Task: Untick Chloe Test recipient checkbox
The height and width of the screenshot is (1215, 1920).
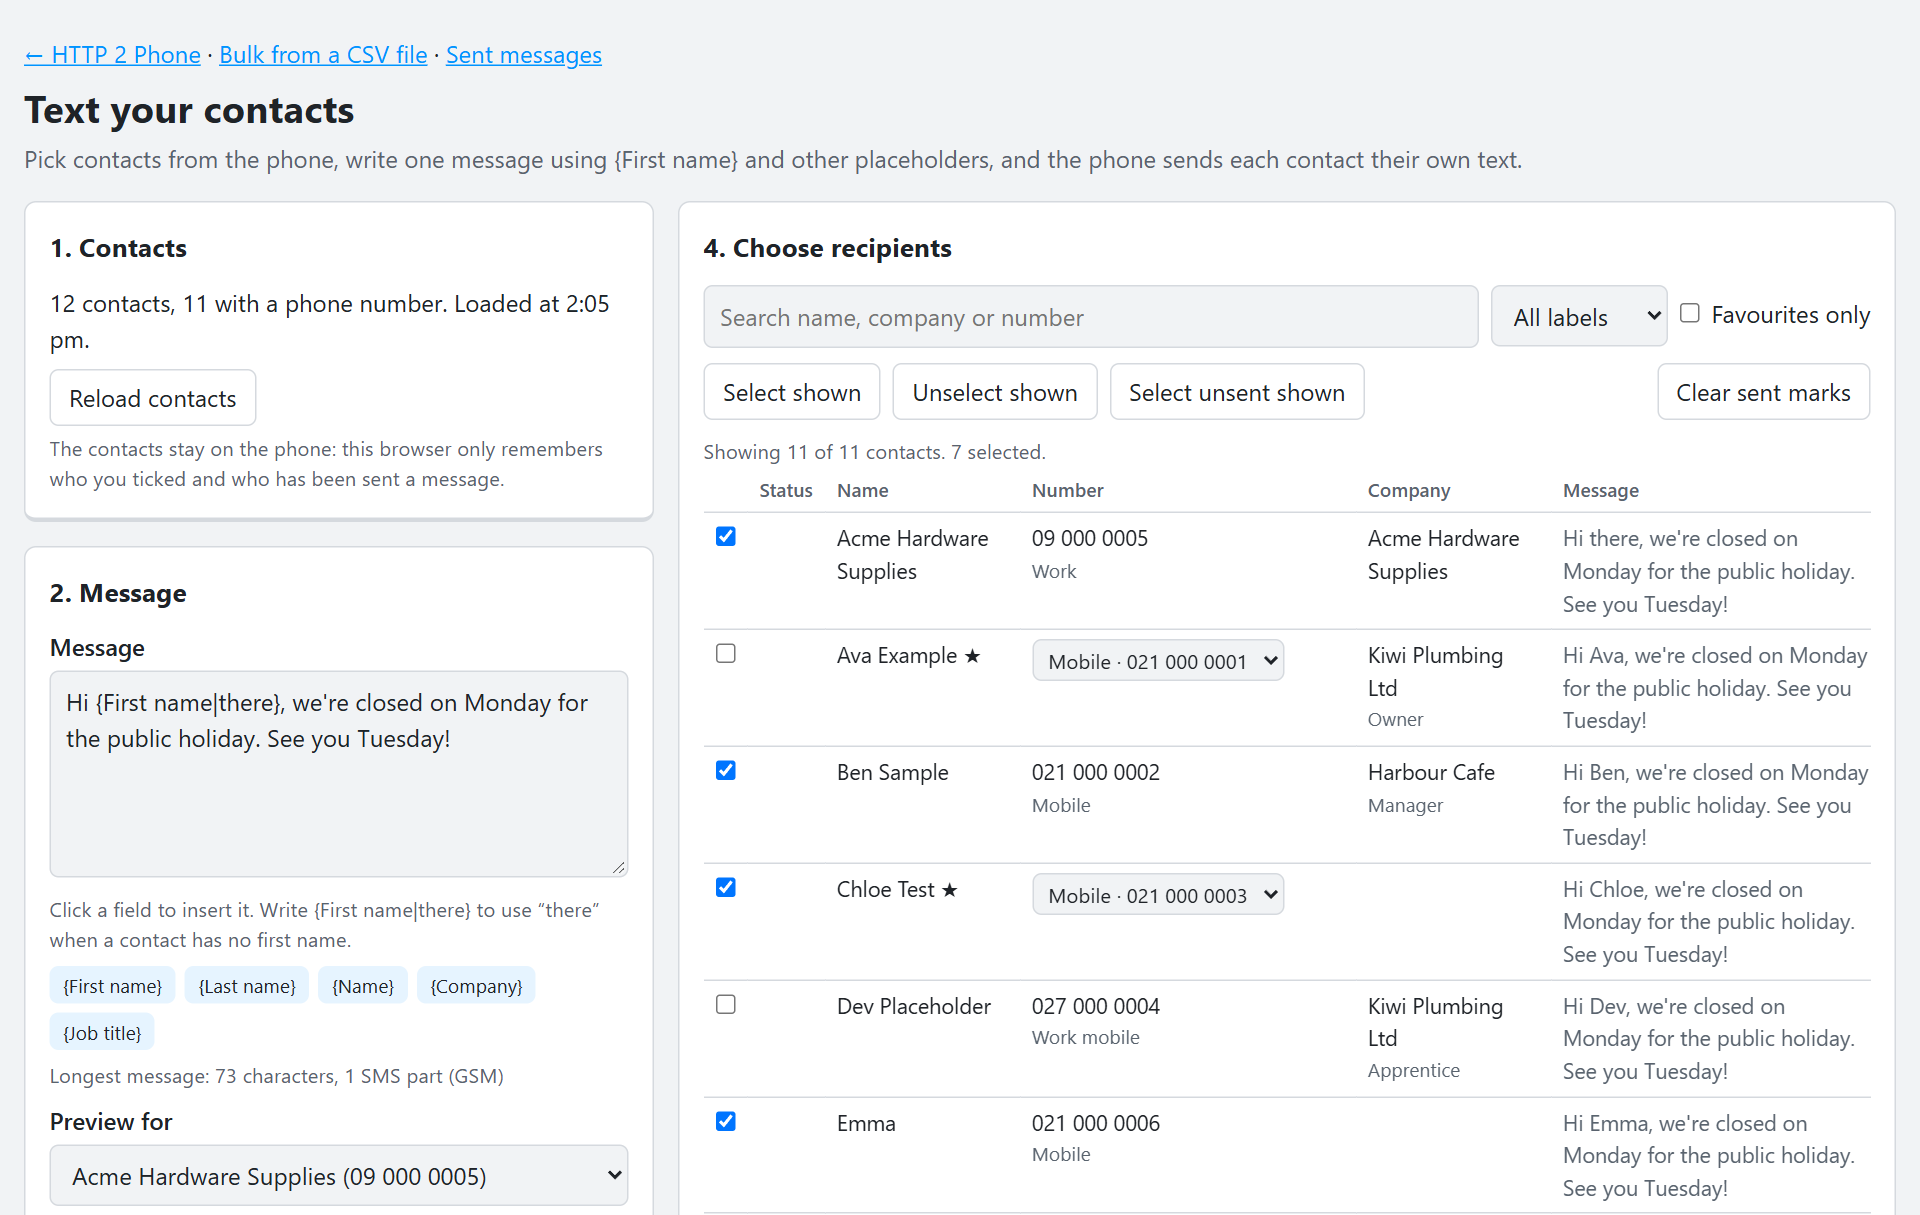Action: pyautogui.click(x=726, y=888)
